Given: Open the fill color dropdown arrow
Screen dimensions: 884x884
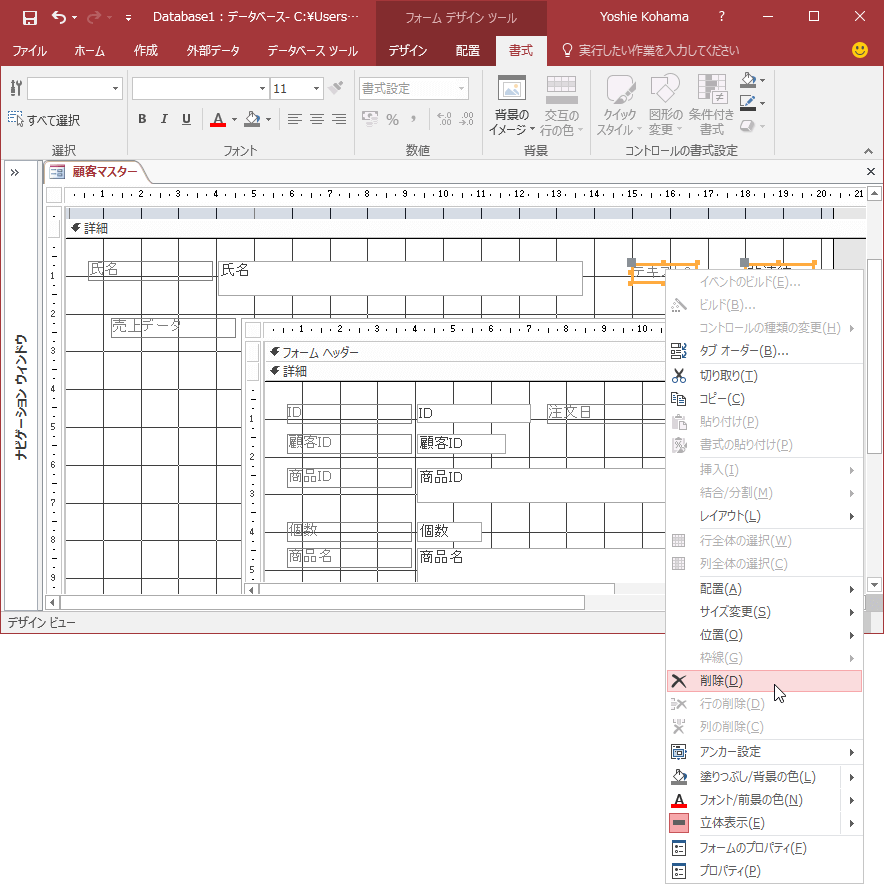Looking at the screenshot, I should (x=268, y=120).
